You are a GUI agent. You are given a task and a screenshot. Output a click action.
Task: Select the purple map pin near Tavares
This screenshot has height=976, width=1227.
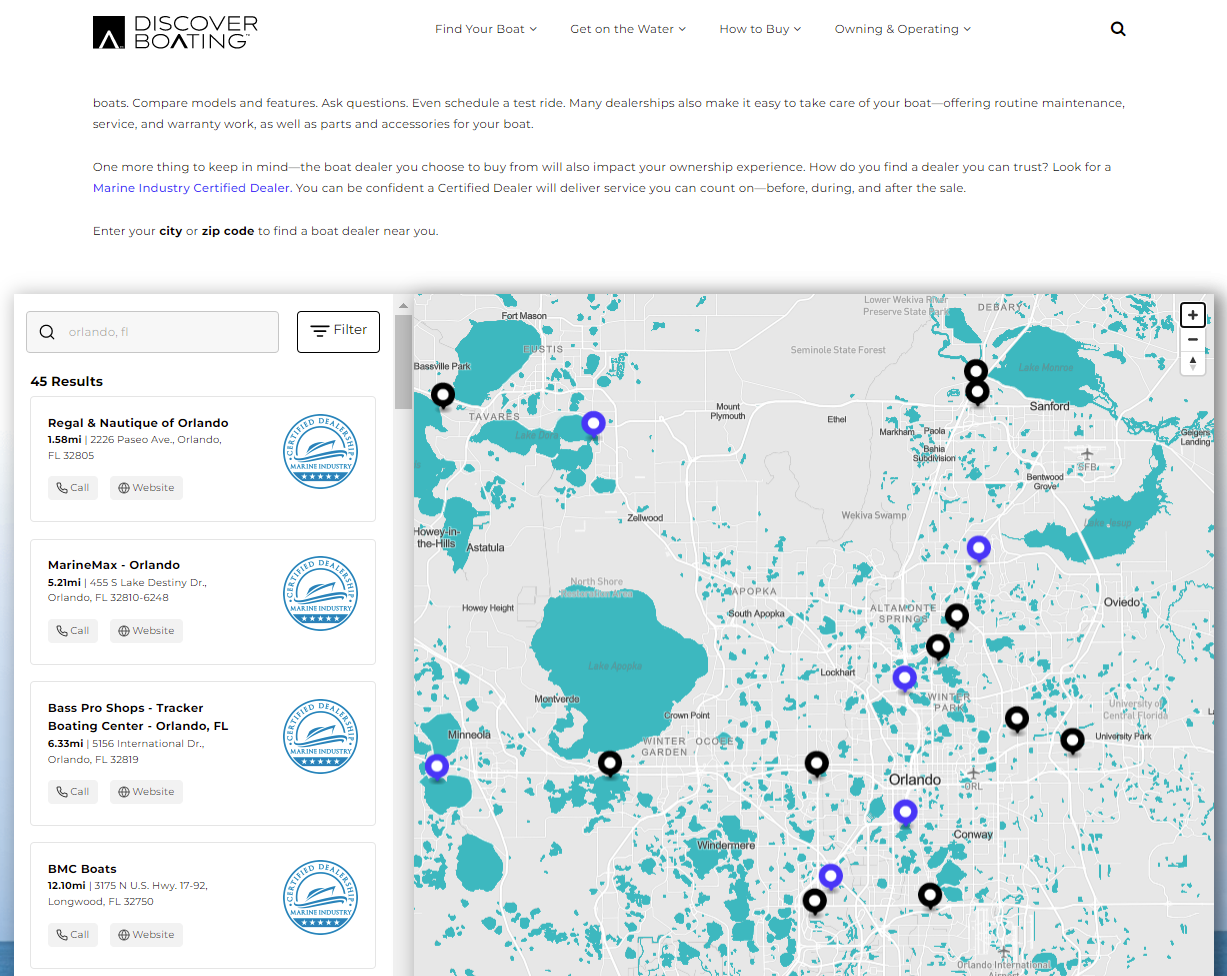tap(594, 424)
